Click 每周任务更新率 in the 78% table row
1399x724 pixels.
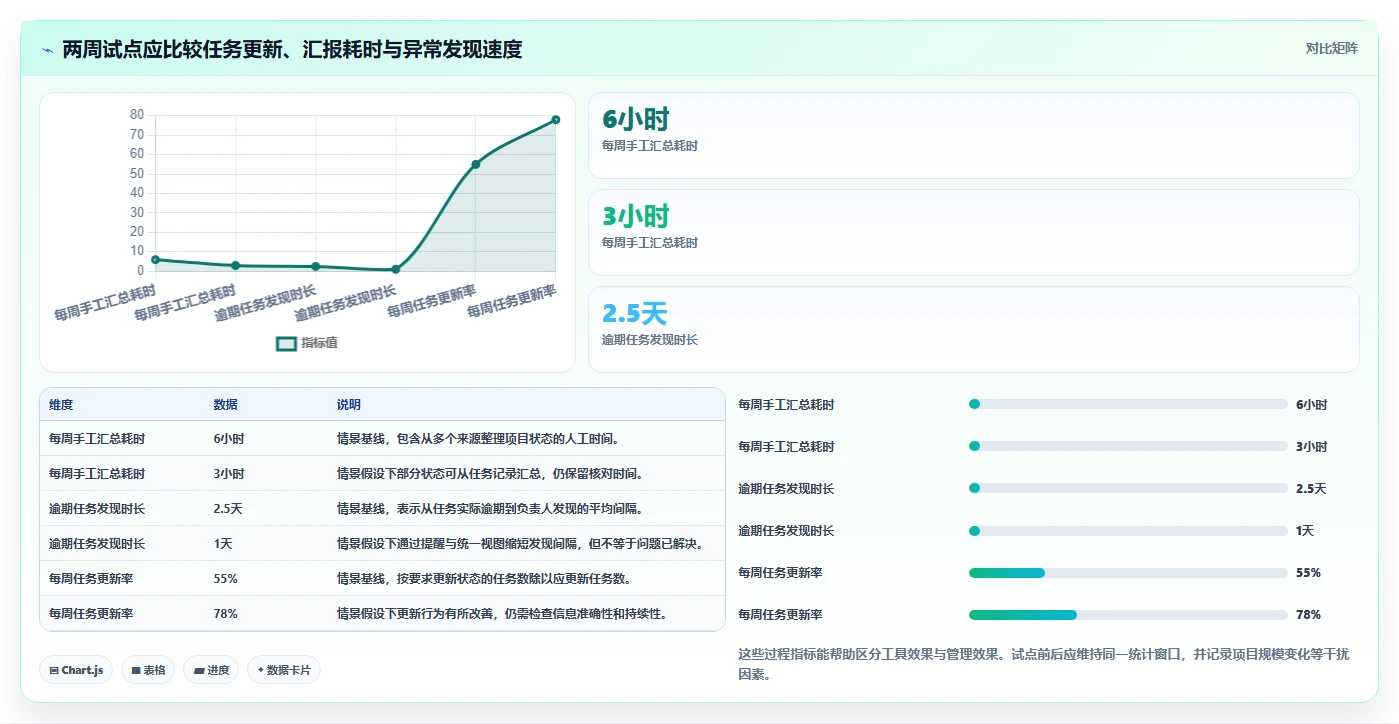tap(91, 614)
